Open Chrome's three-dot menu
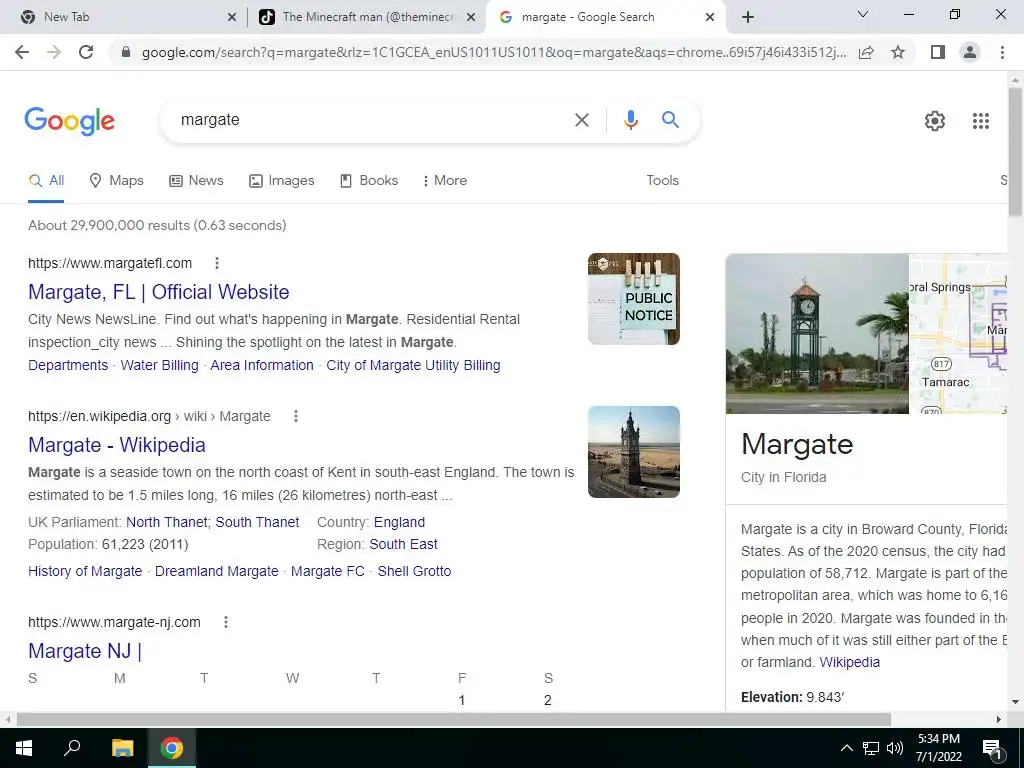This screenshot has width=1024, height=768. (x=1002, y=52)
